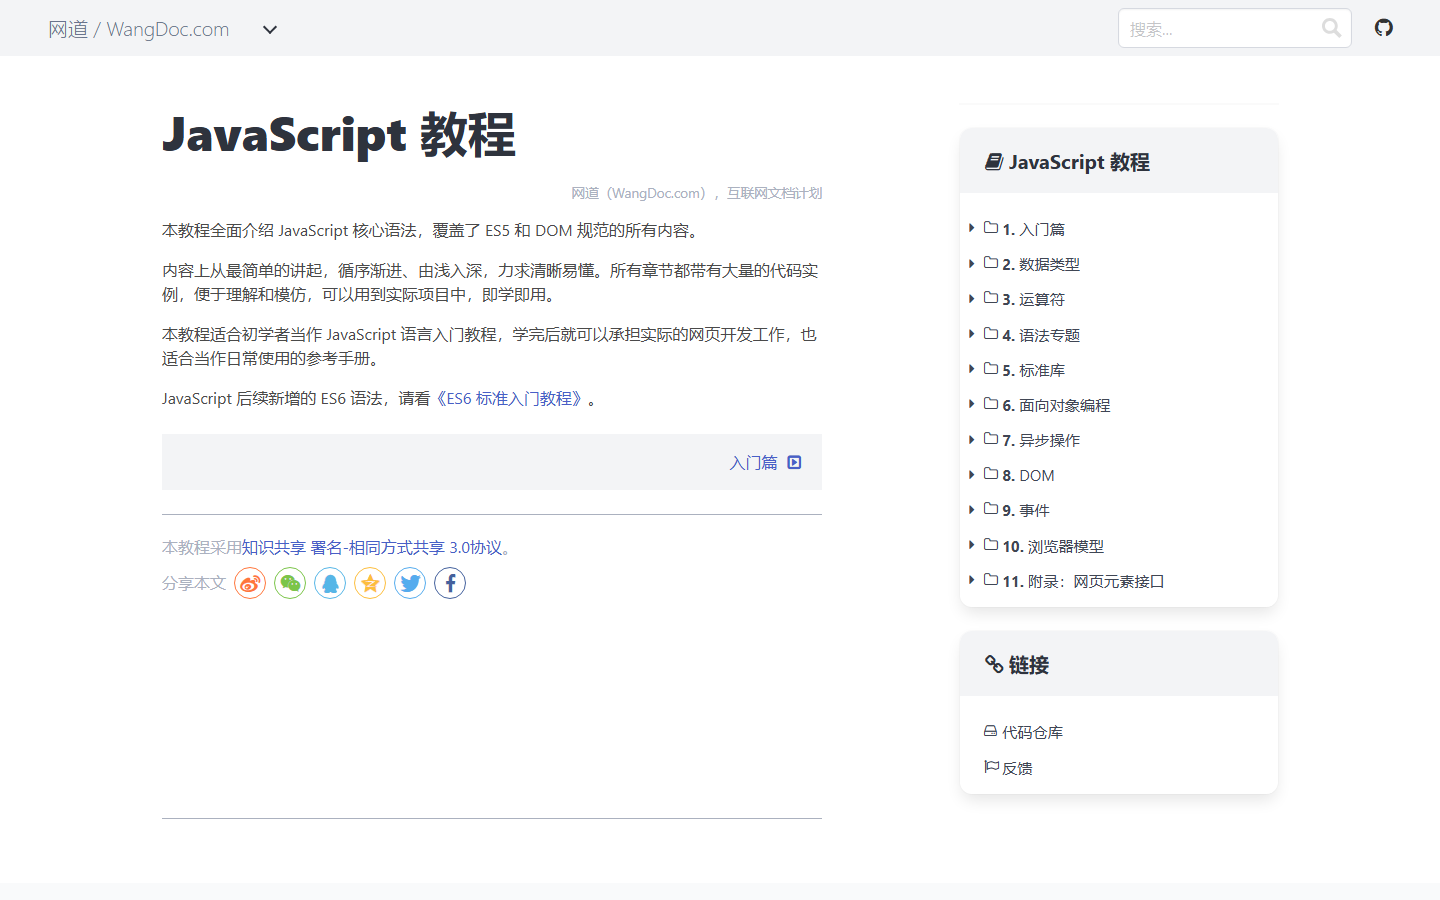Click the folder icon of 8. DOM
The image size is (1440, 900).
(x=991, y=474)
